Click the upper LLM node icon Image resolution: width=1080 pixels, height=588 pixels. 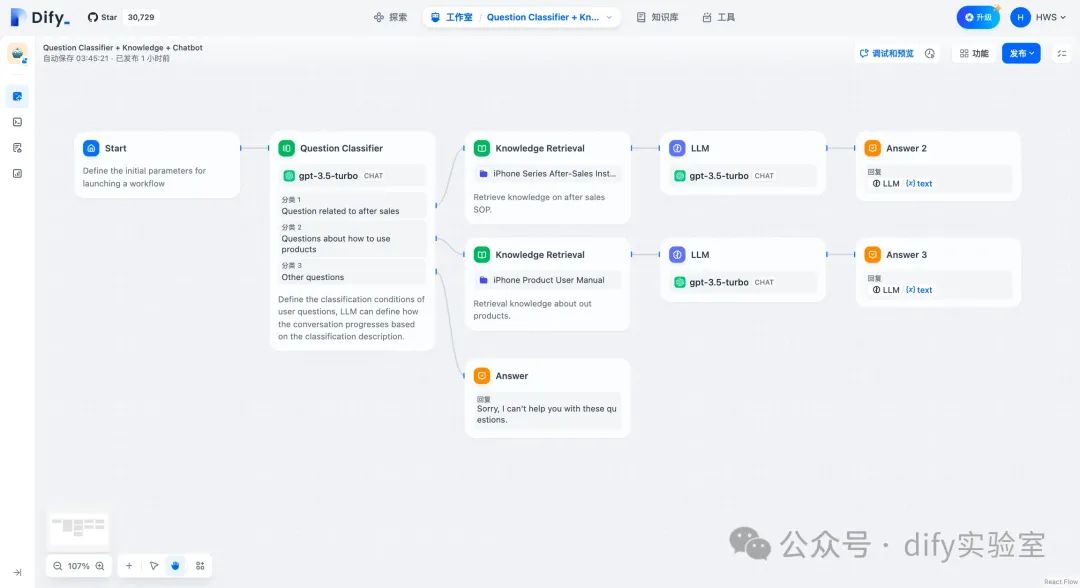pos(677,148)
